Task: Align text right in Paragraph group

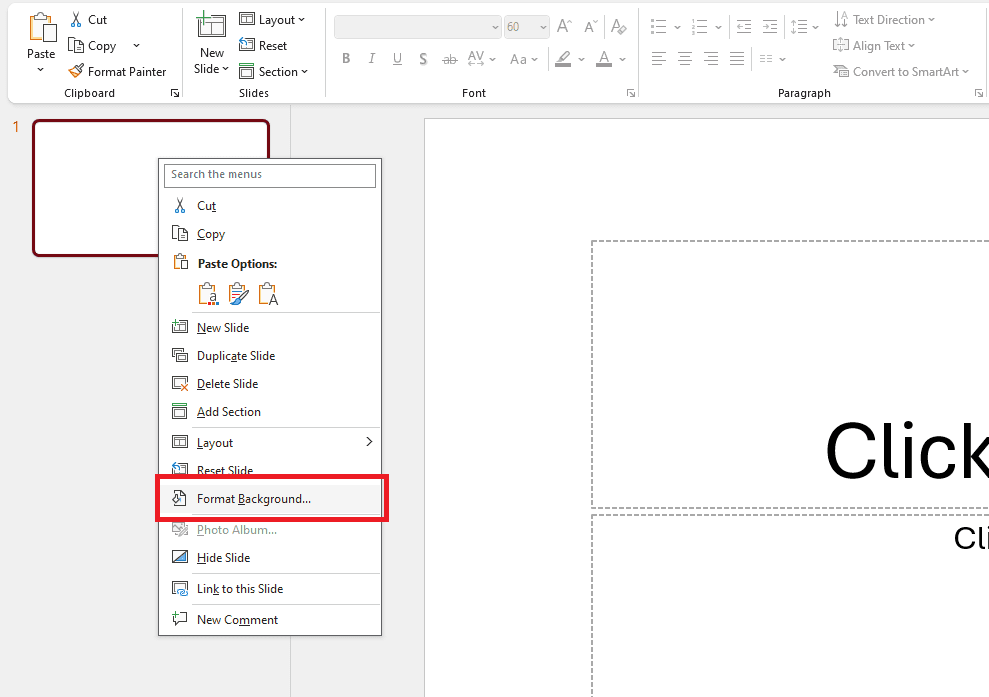Action: pos(711,59)
